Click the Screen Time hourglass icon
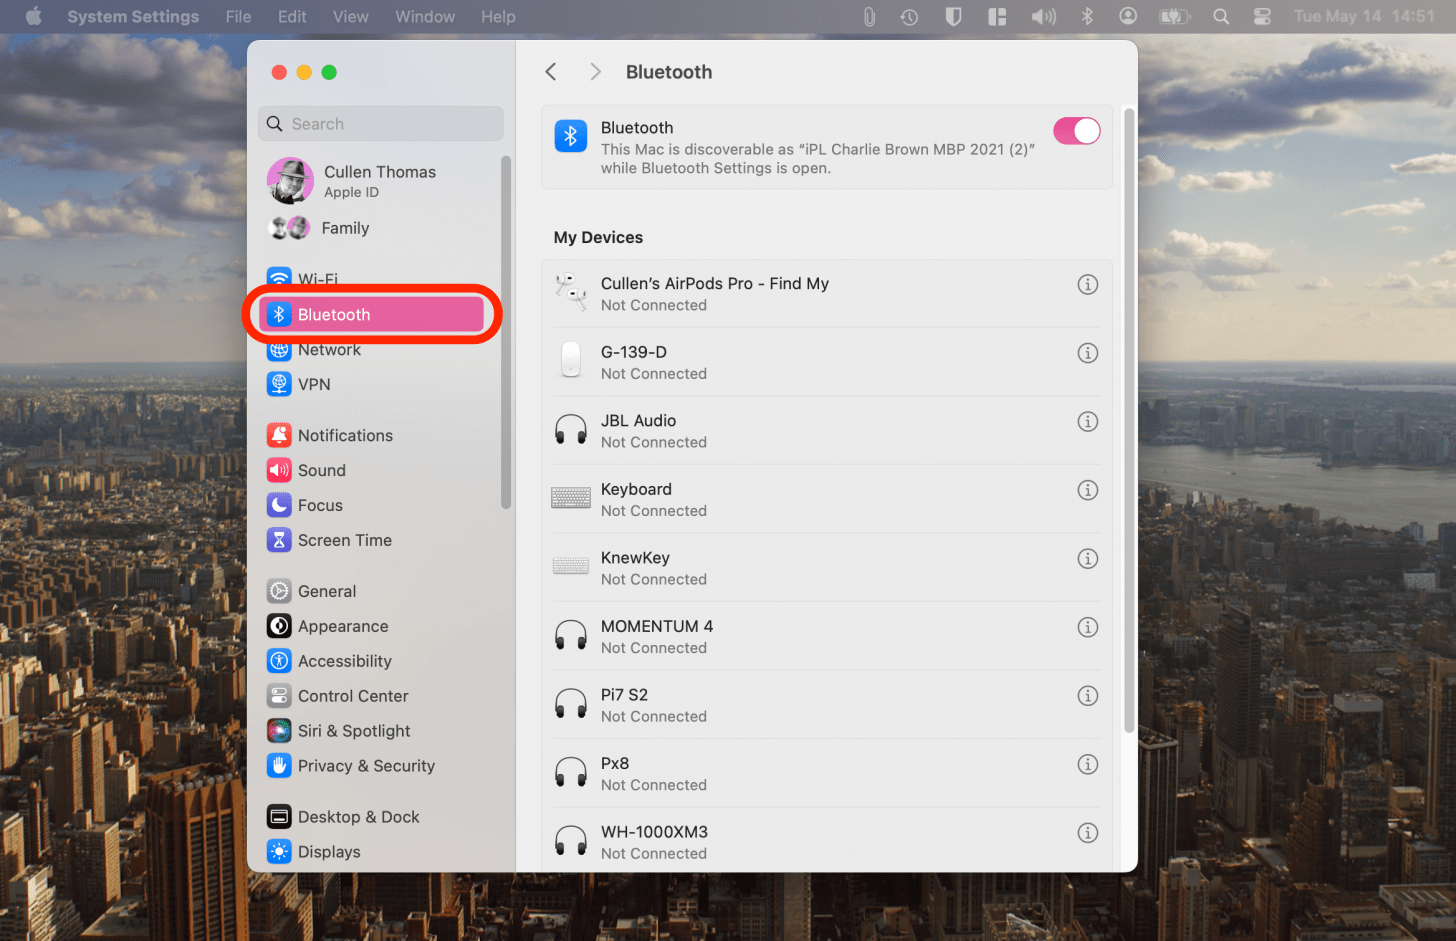Image resolution: width=1456 pixels, height=941 pixels. pos(278,540)
